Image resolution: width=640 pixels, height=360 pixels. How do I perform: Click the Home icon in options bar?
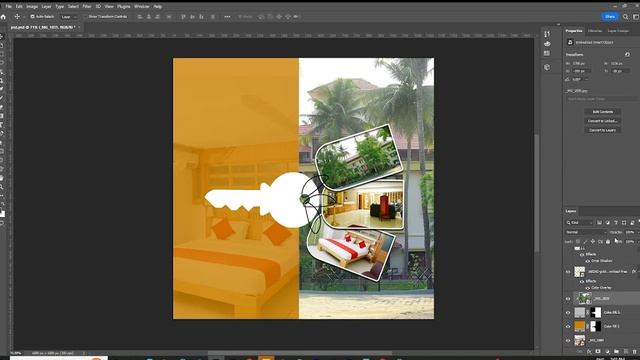(x=3, y=17)
